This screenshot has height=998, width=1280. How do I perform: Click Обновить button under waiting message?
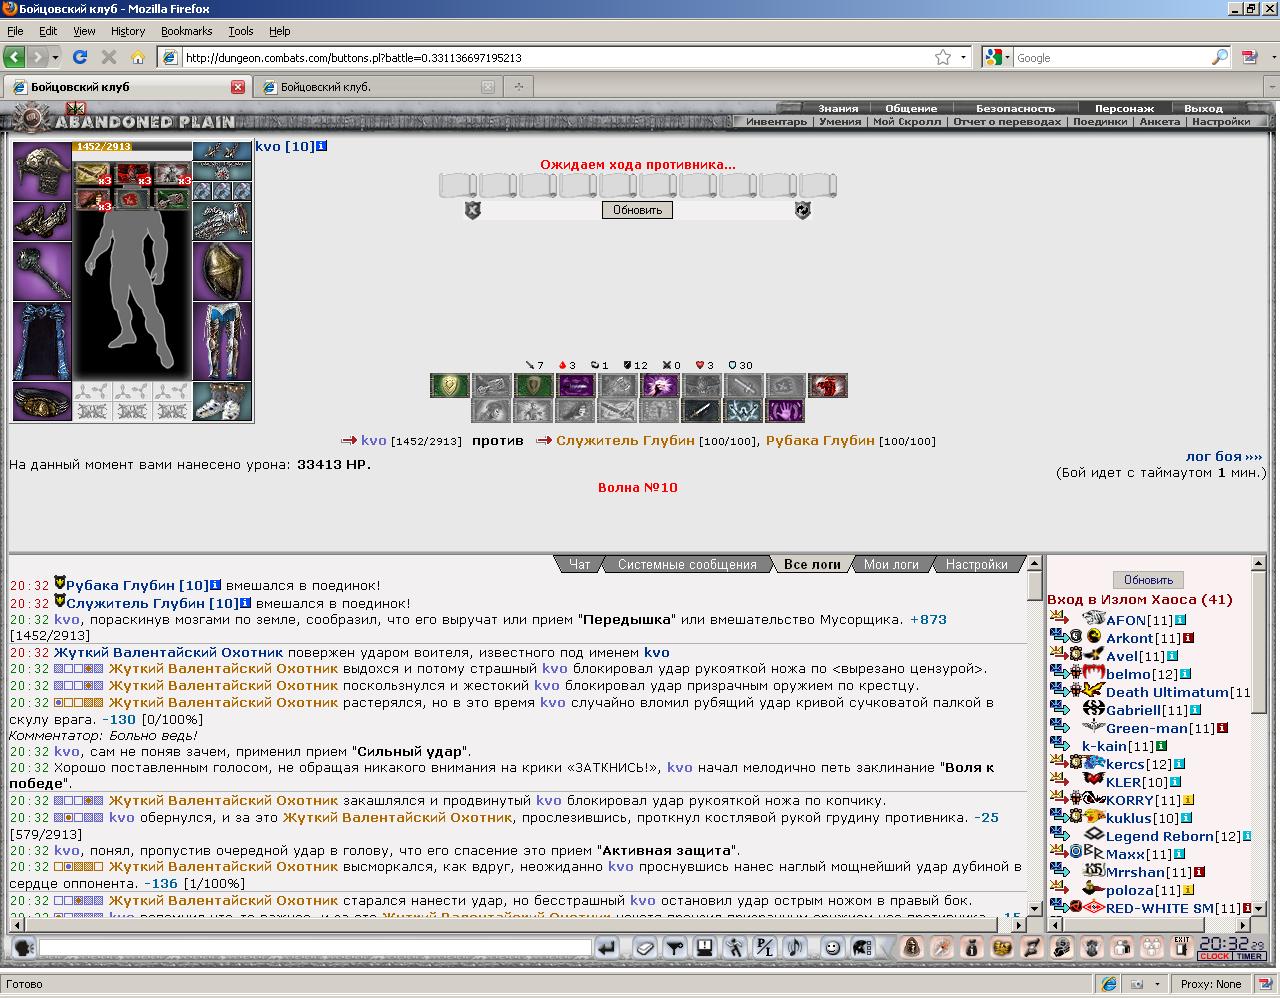point(637,210)
